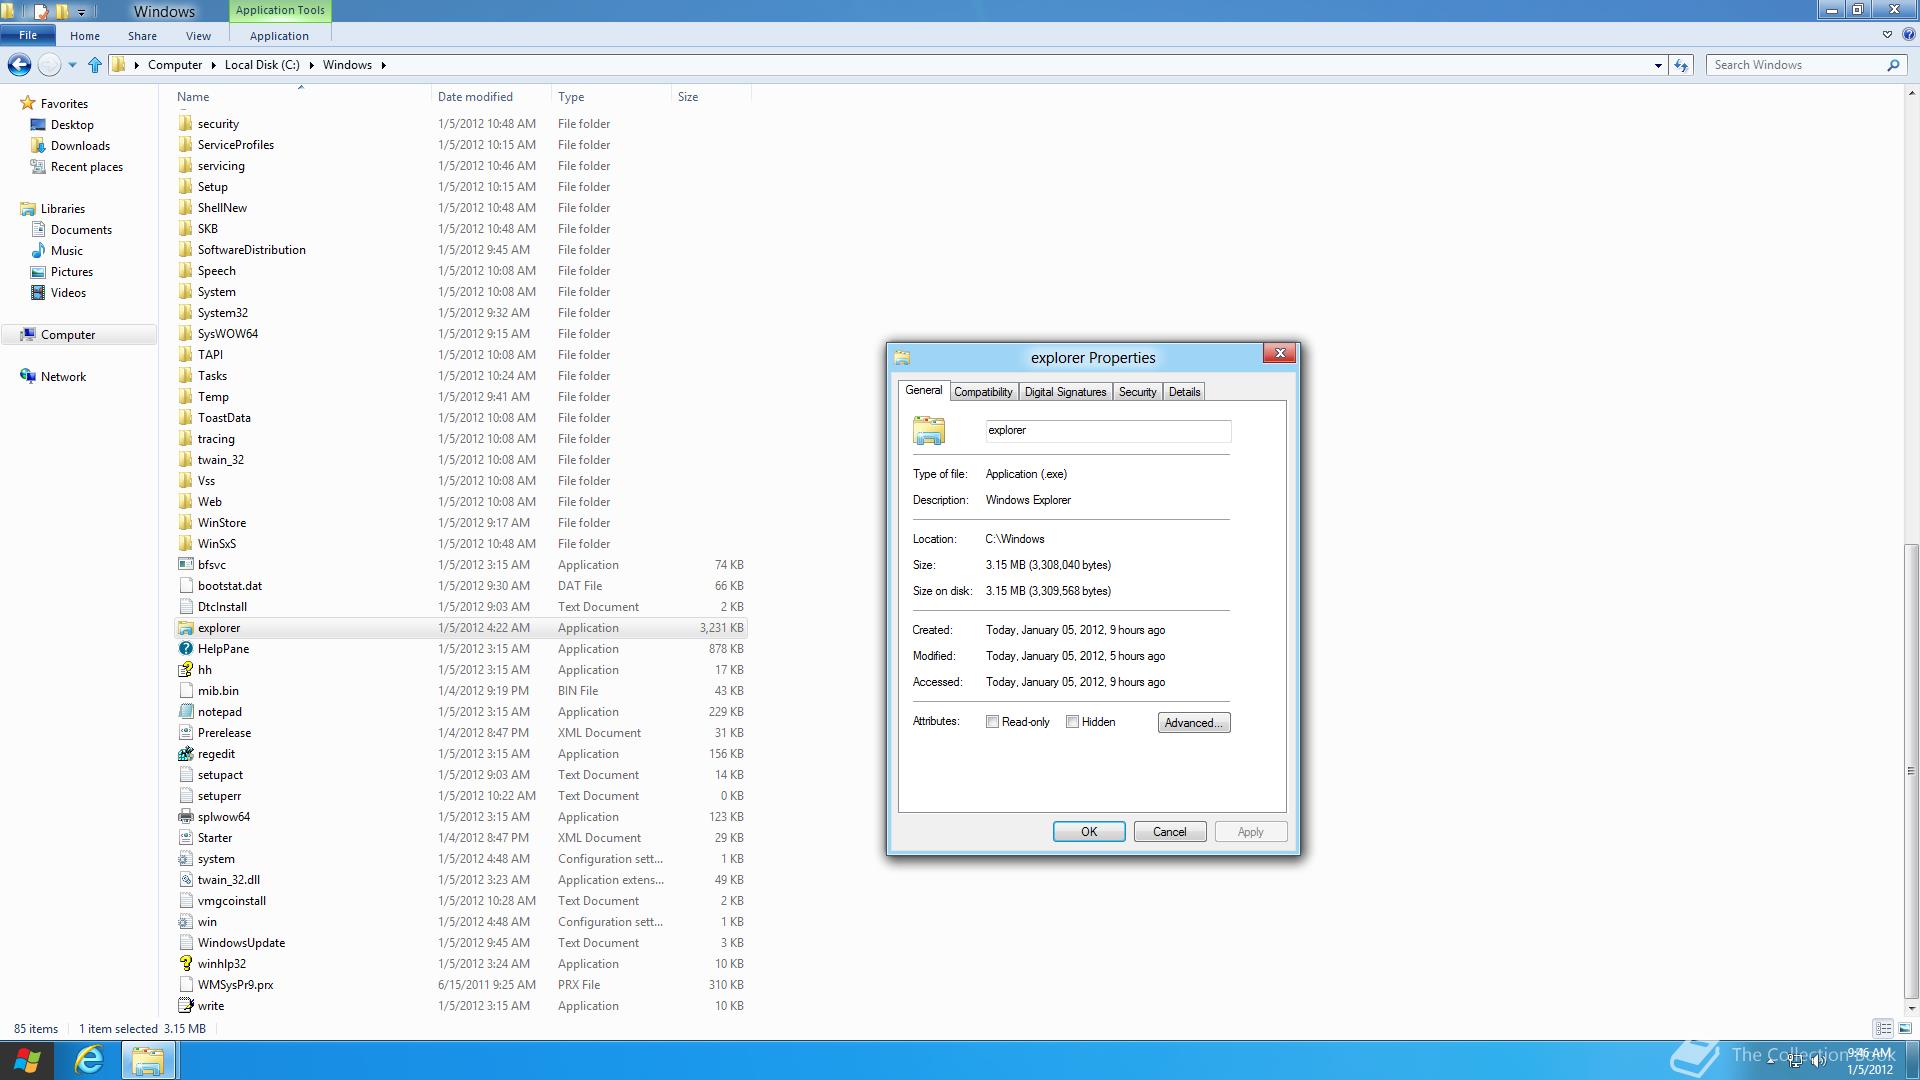Image resolution: width=1920 pixels, height=1080 pixels.
Task: Click the Back navigation arrow
Action: point(19,65)
